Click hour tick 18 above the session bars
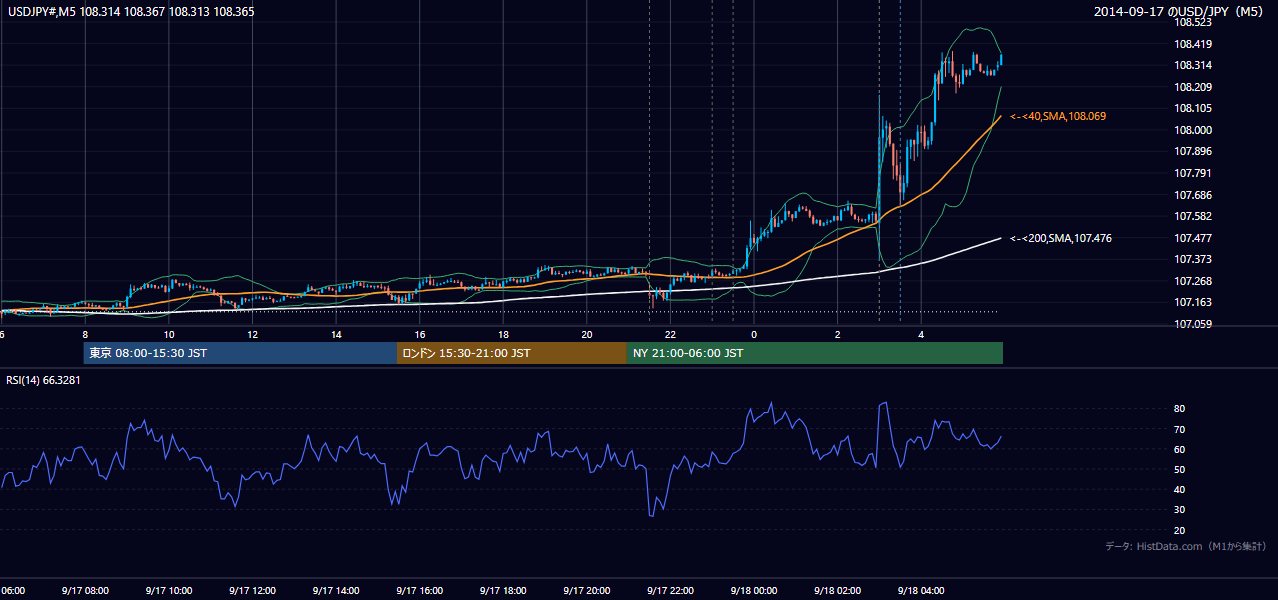The height and width of the screenshot is (600, 1278). [503, 334]
